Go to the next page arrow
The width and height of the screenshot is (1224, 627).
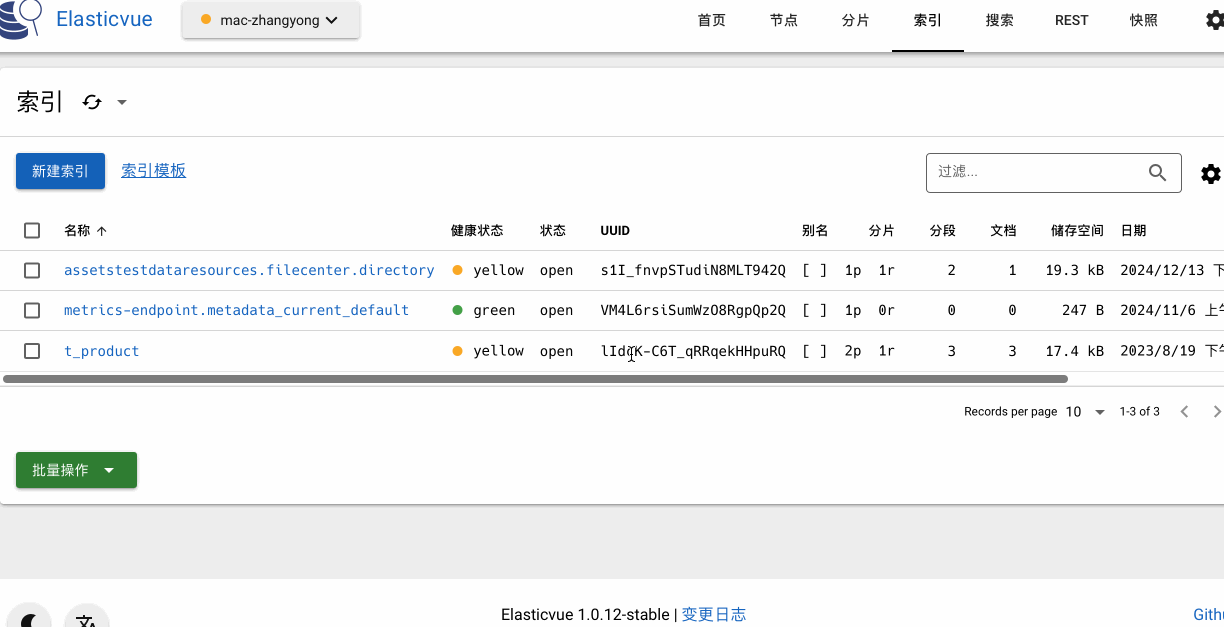[1216, 411]
